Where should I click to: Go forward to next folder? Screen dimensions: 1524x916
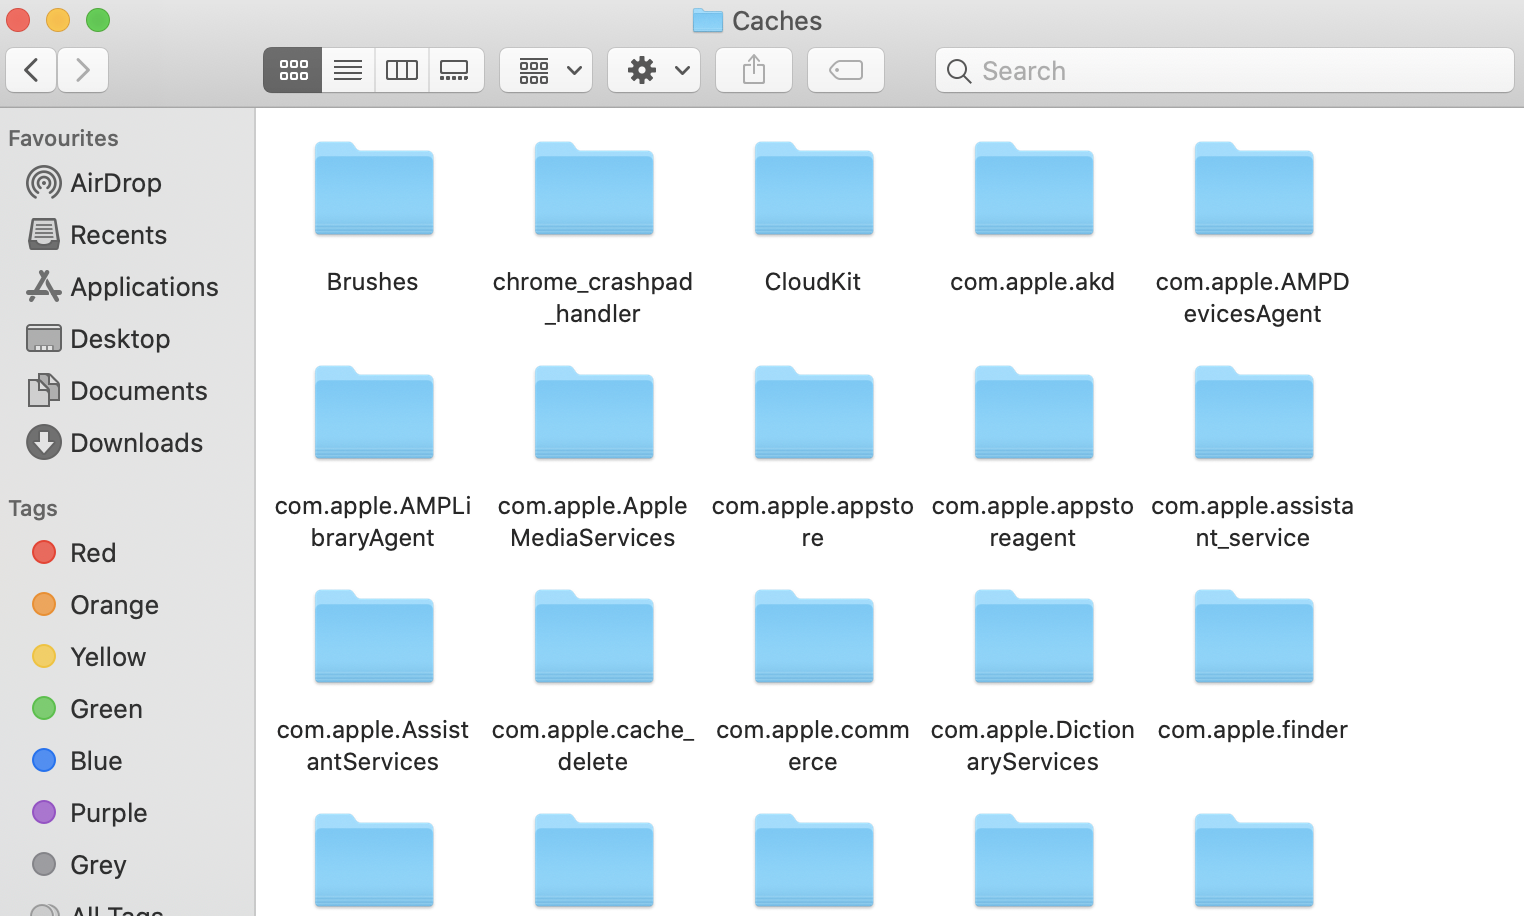(83, 70)
